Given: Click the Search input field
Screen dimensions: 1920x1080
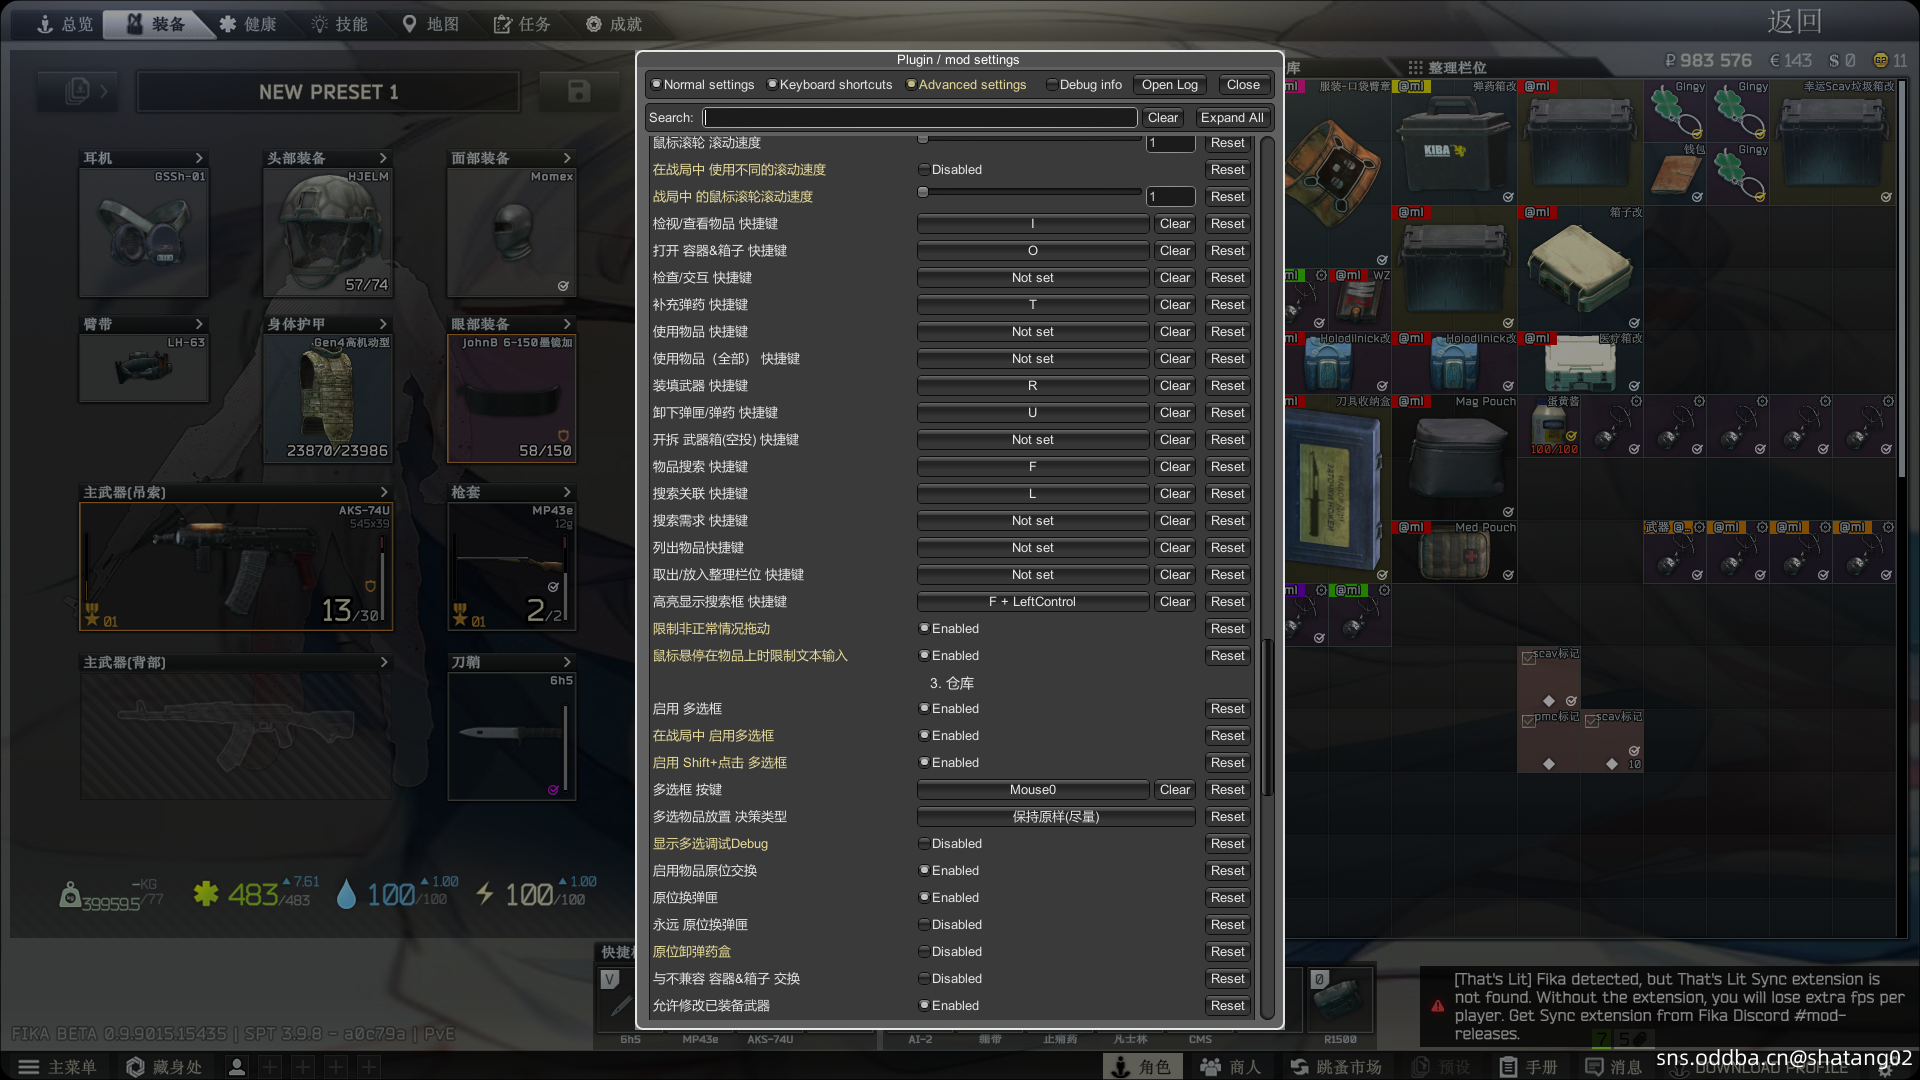Looking at the screenshot, I should point(920,118).
